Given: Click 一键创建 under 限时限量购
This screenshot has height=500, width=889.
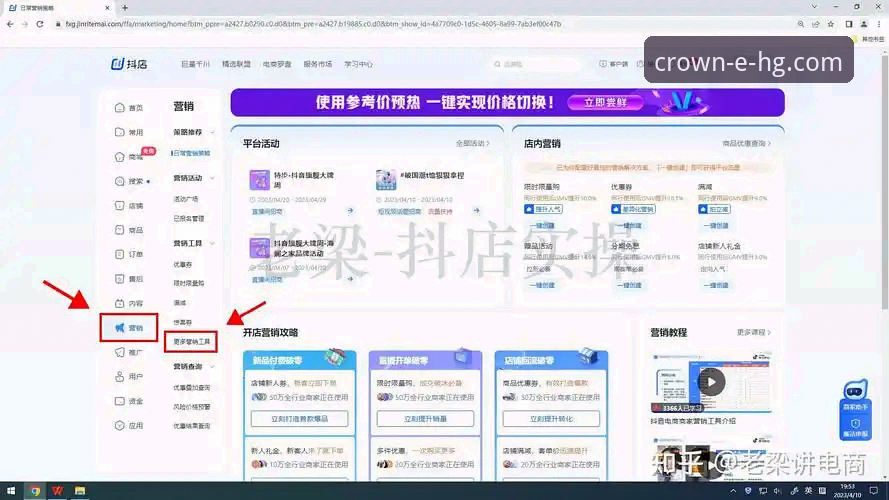Looking at the screenshot, I should (x=541, y=226).
